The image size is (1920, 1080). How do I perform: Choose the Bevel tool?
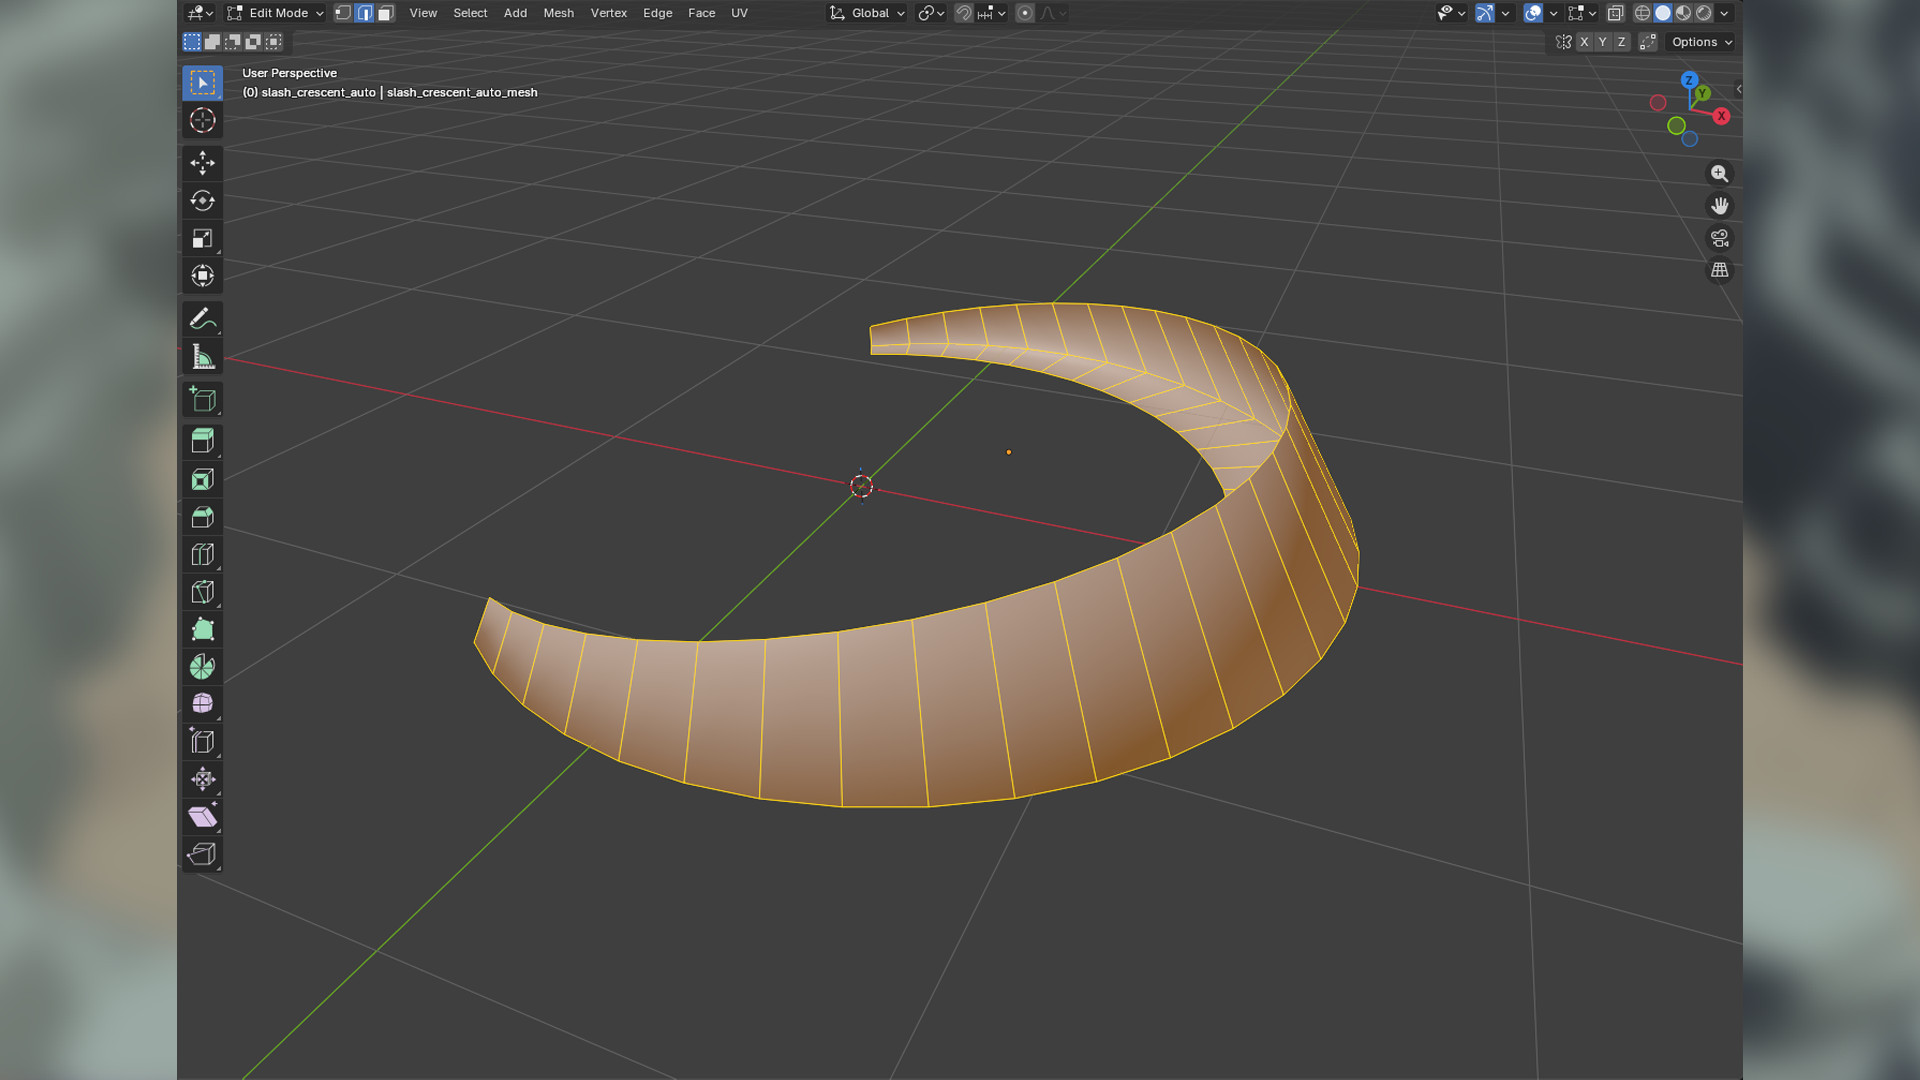[202, 517]
